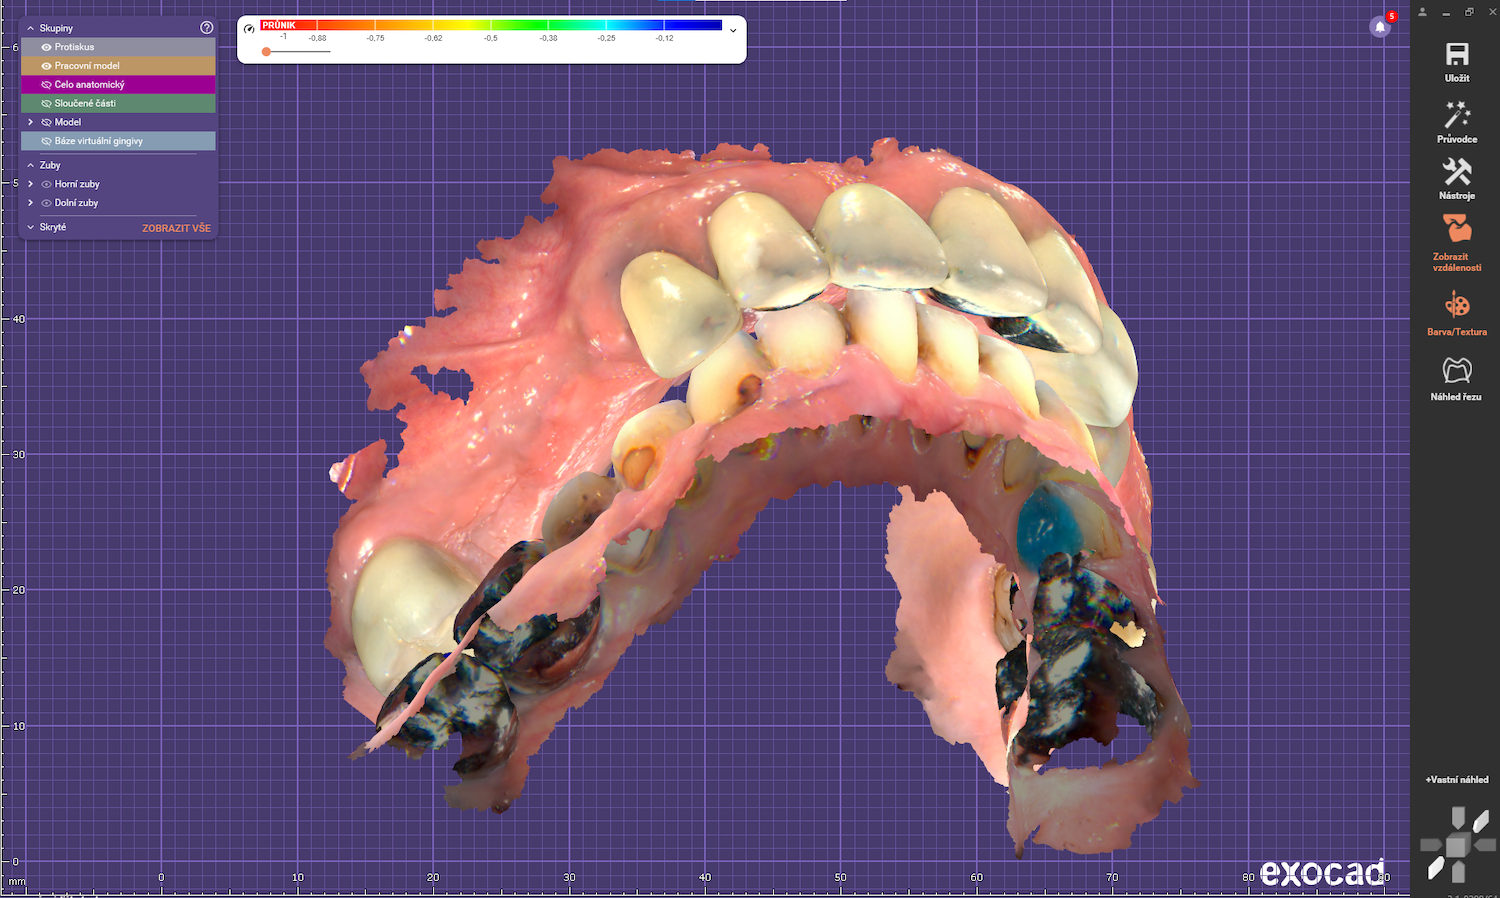Image resolution: width=1500 pixels, height=898 pixels.
Task: Click the +Vlastní náhled button
Action: coord(1457,780)
